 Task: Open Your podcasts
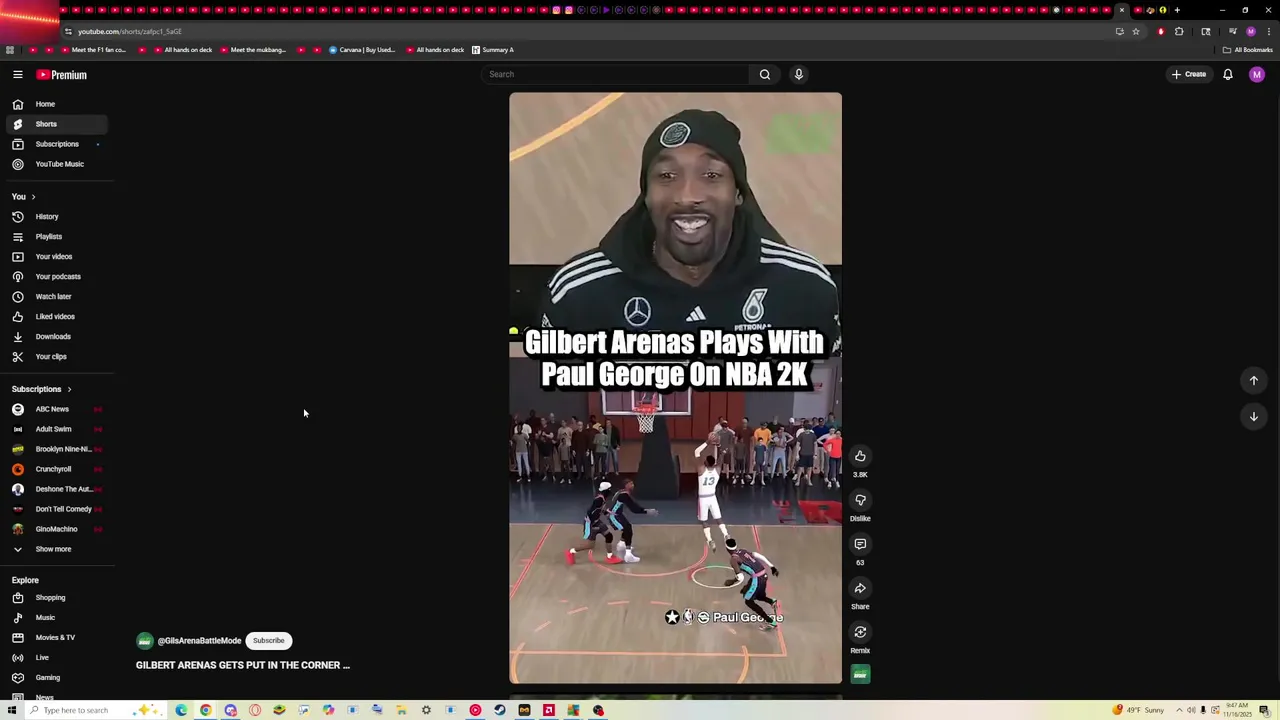pyautogui.click(x=56, y=277)
